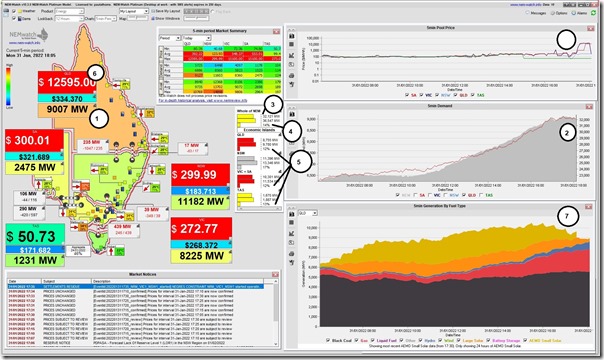Click the camera snapshot icon in Generation By Fuel Type panel

(292, 214)
